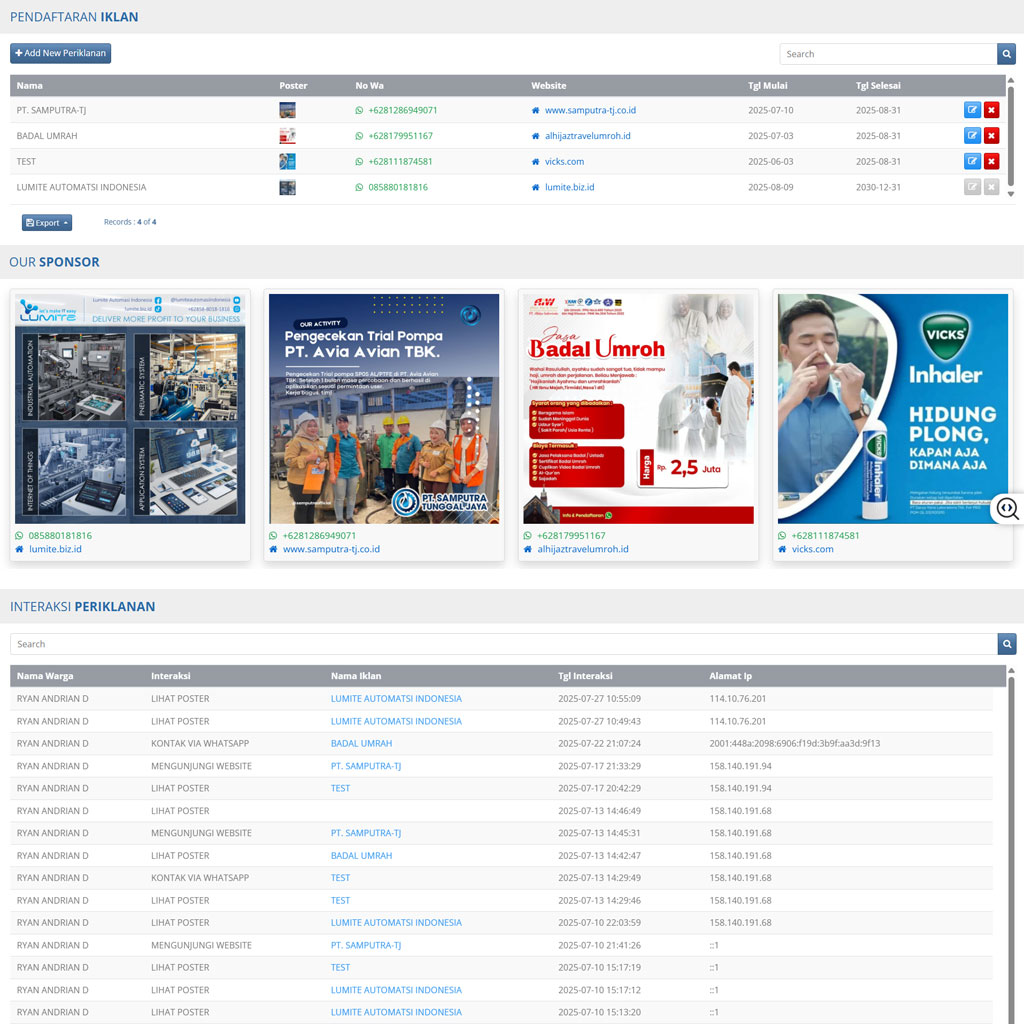The height and width of the screenshot is (1024, 1024).
Task: Open poster thumbnail for BADAL UMRAH row
Action: [287, 135]
